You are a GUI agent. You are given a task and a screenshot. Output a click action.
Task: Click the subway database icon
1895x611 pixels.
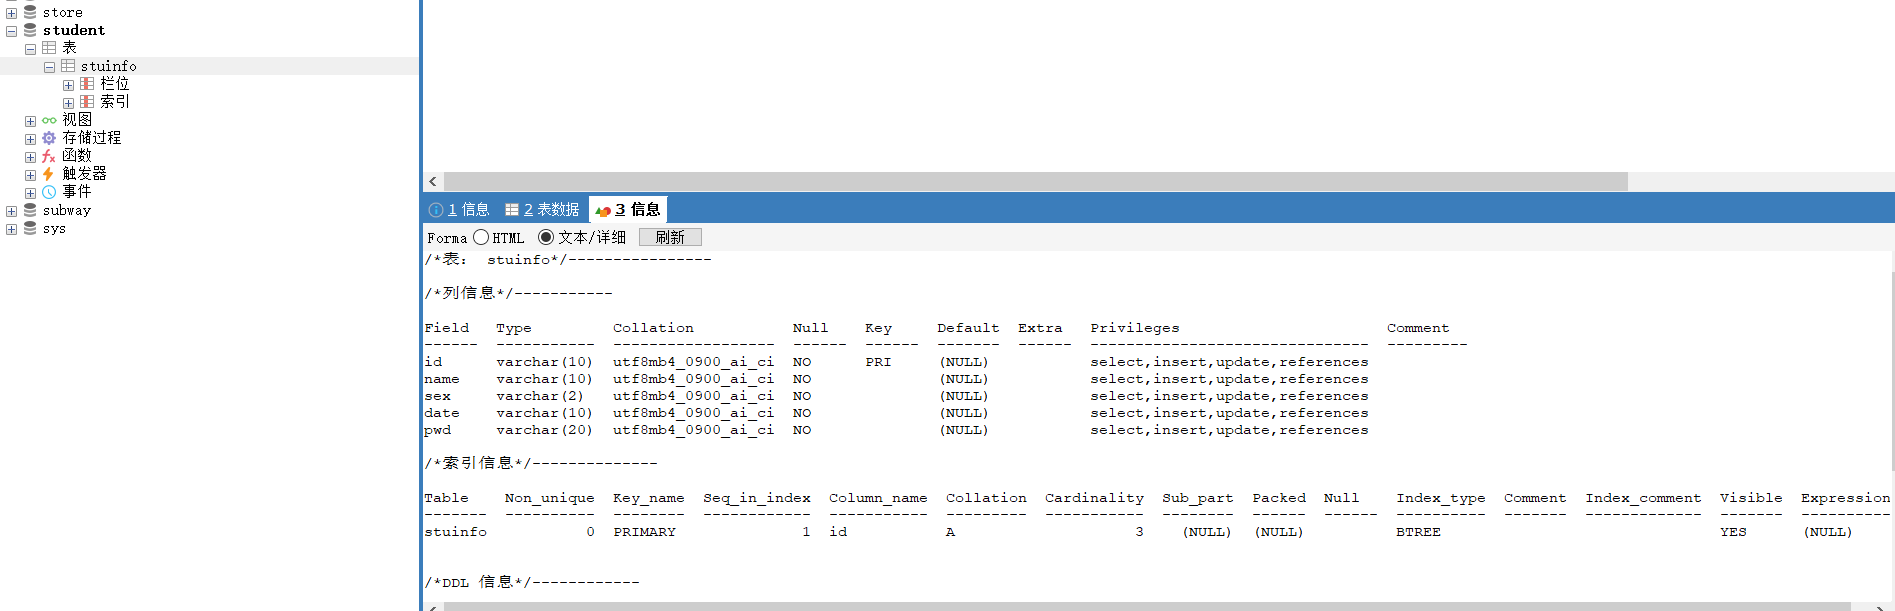(30, 210)
